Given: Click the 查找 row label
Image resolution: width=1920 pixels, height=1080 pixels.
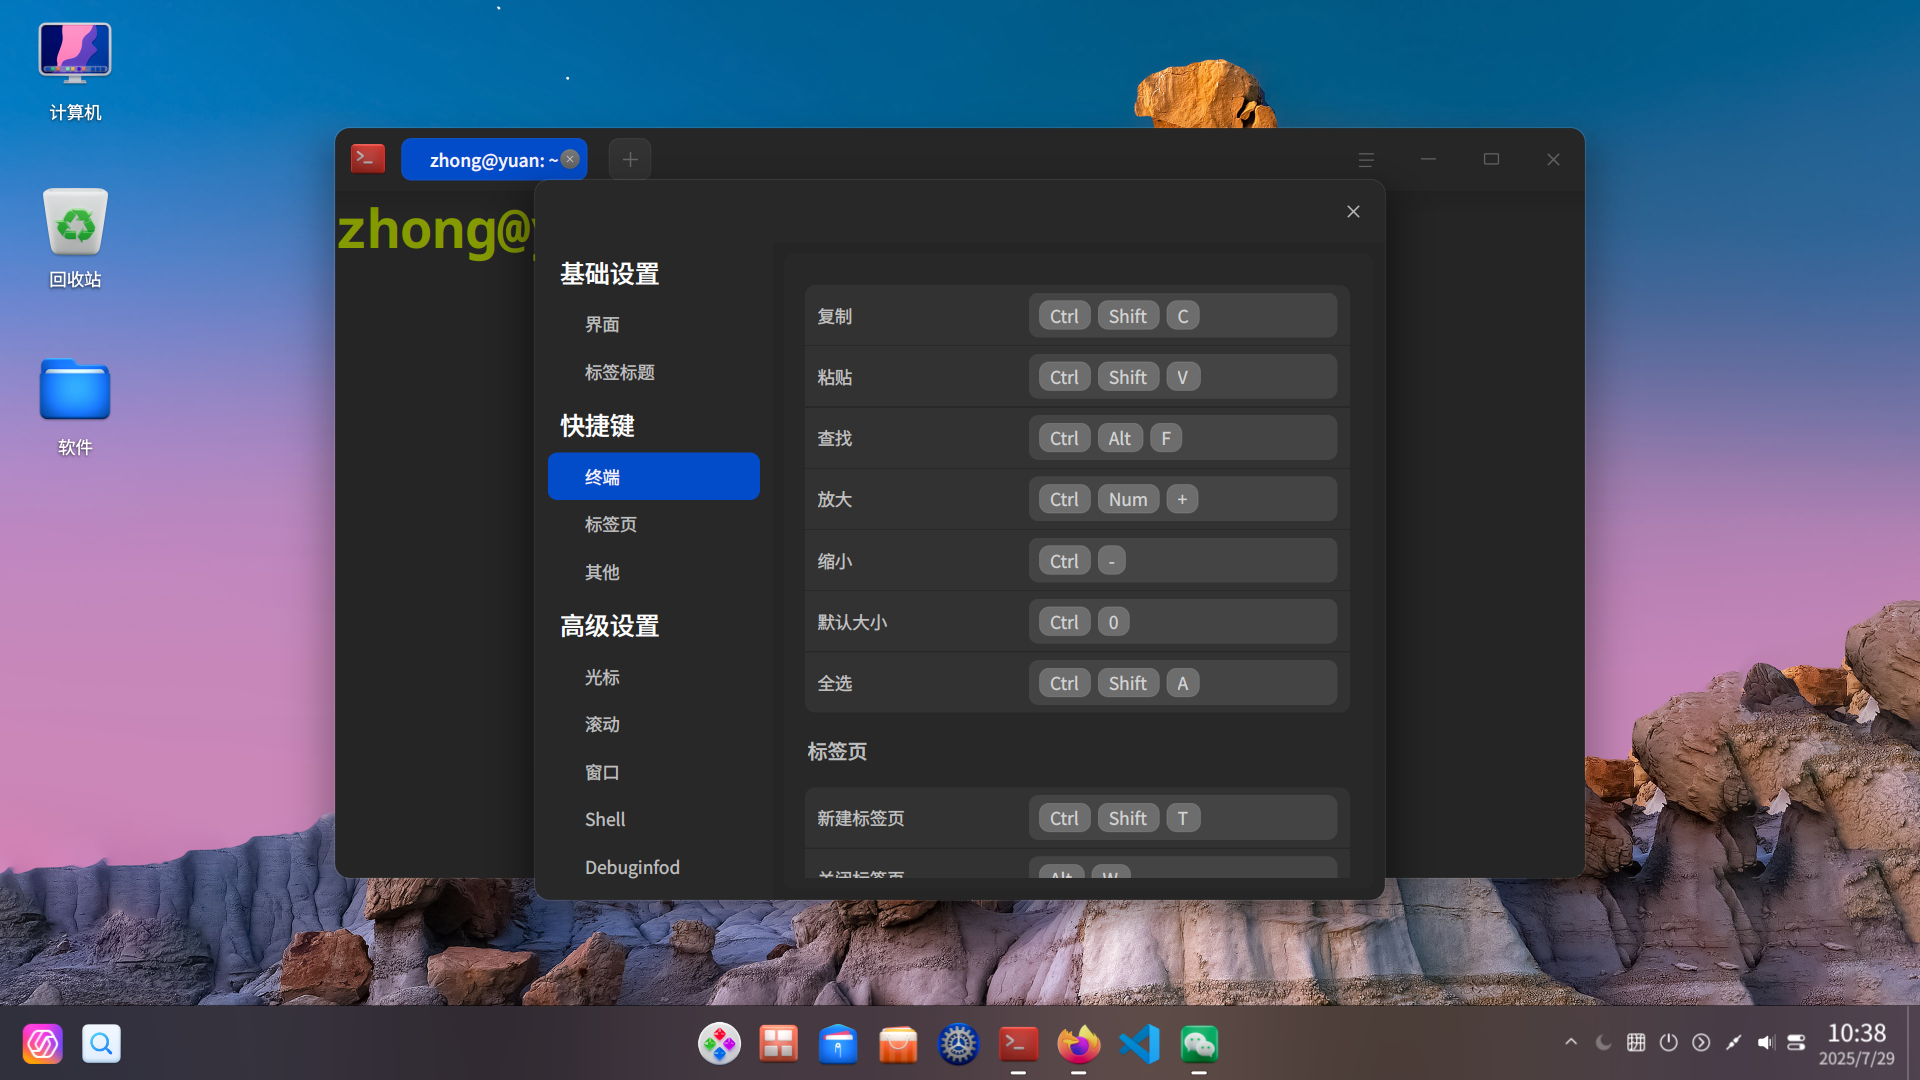Looking at the screenshot, I should point(834,438).
